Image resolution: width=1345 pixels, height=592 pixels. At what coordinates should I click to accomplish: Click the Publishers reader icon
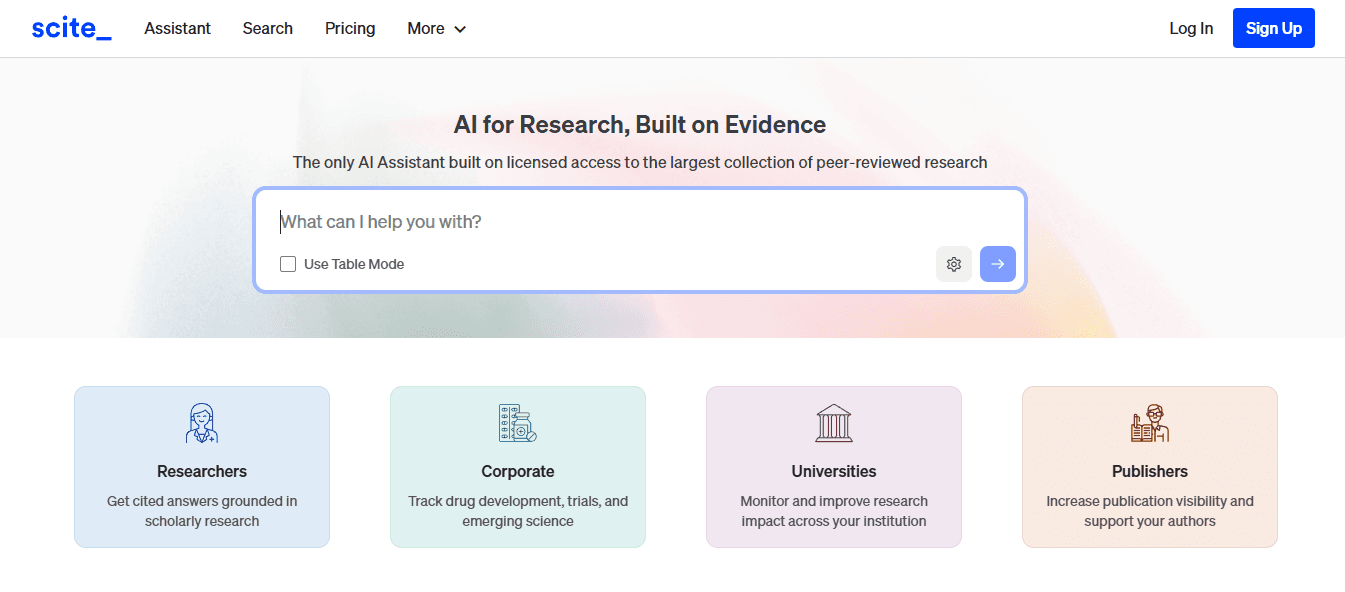tap(1150, 423)
